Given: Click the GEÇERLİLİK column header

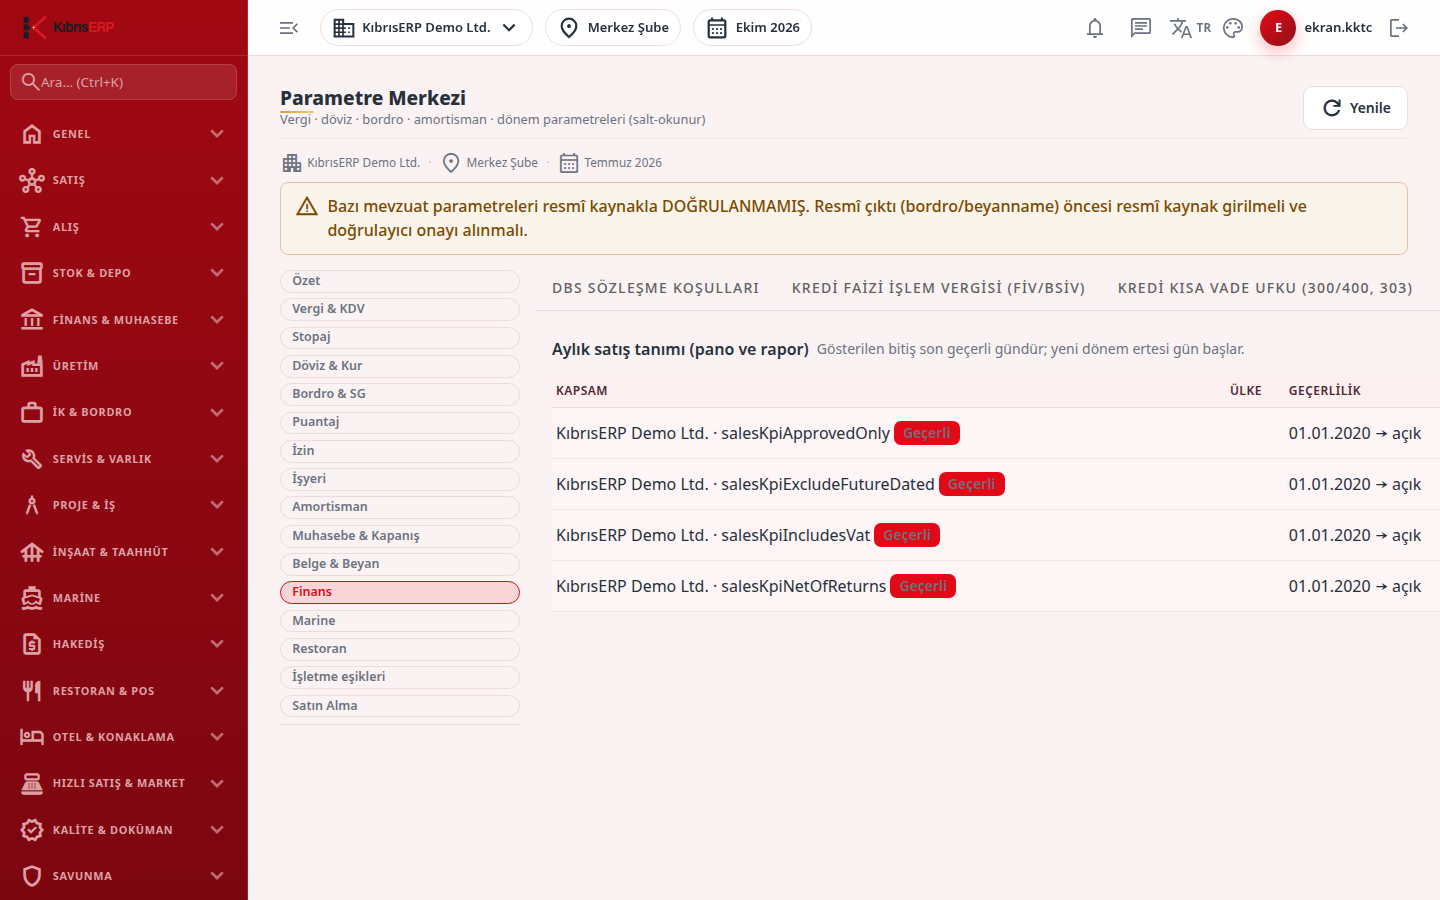Looking at the screenshot, I should 1325,391.
